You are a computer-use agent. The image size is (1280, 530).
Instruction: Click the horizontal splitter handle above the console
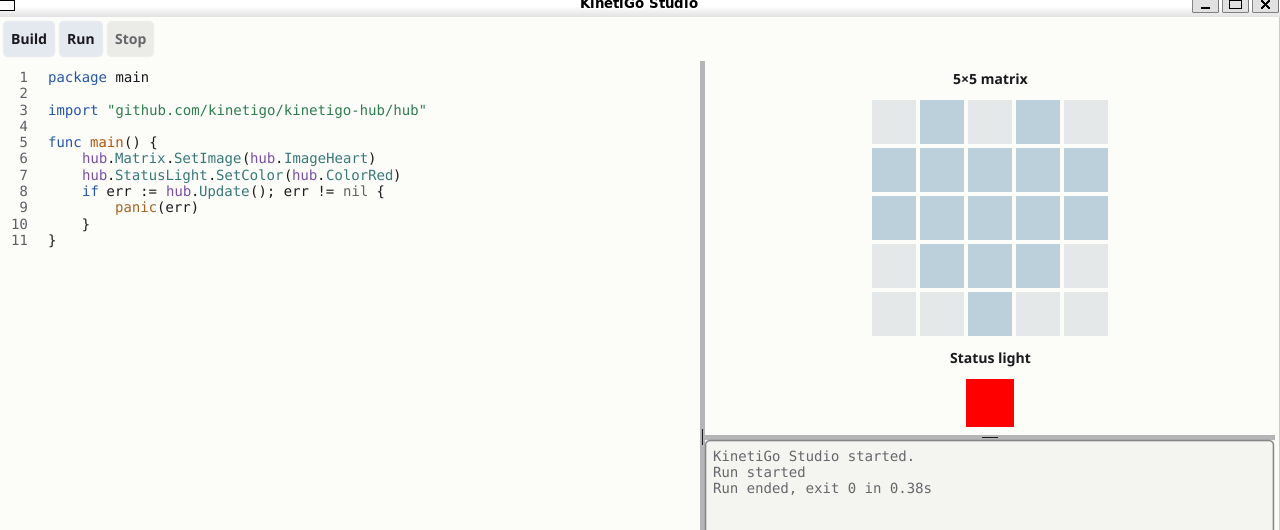(990, 437)
